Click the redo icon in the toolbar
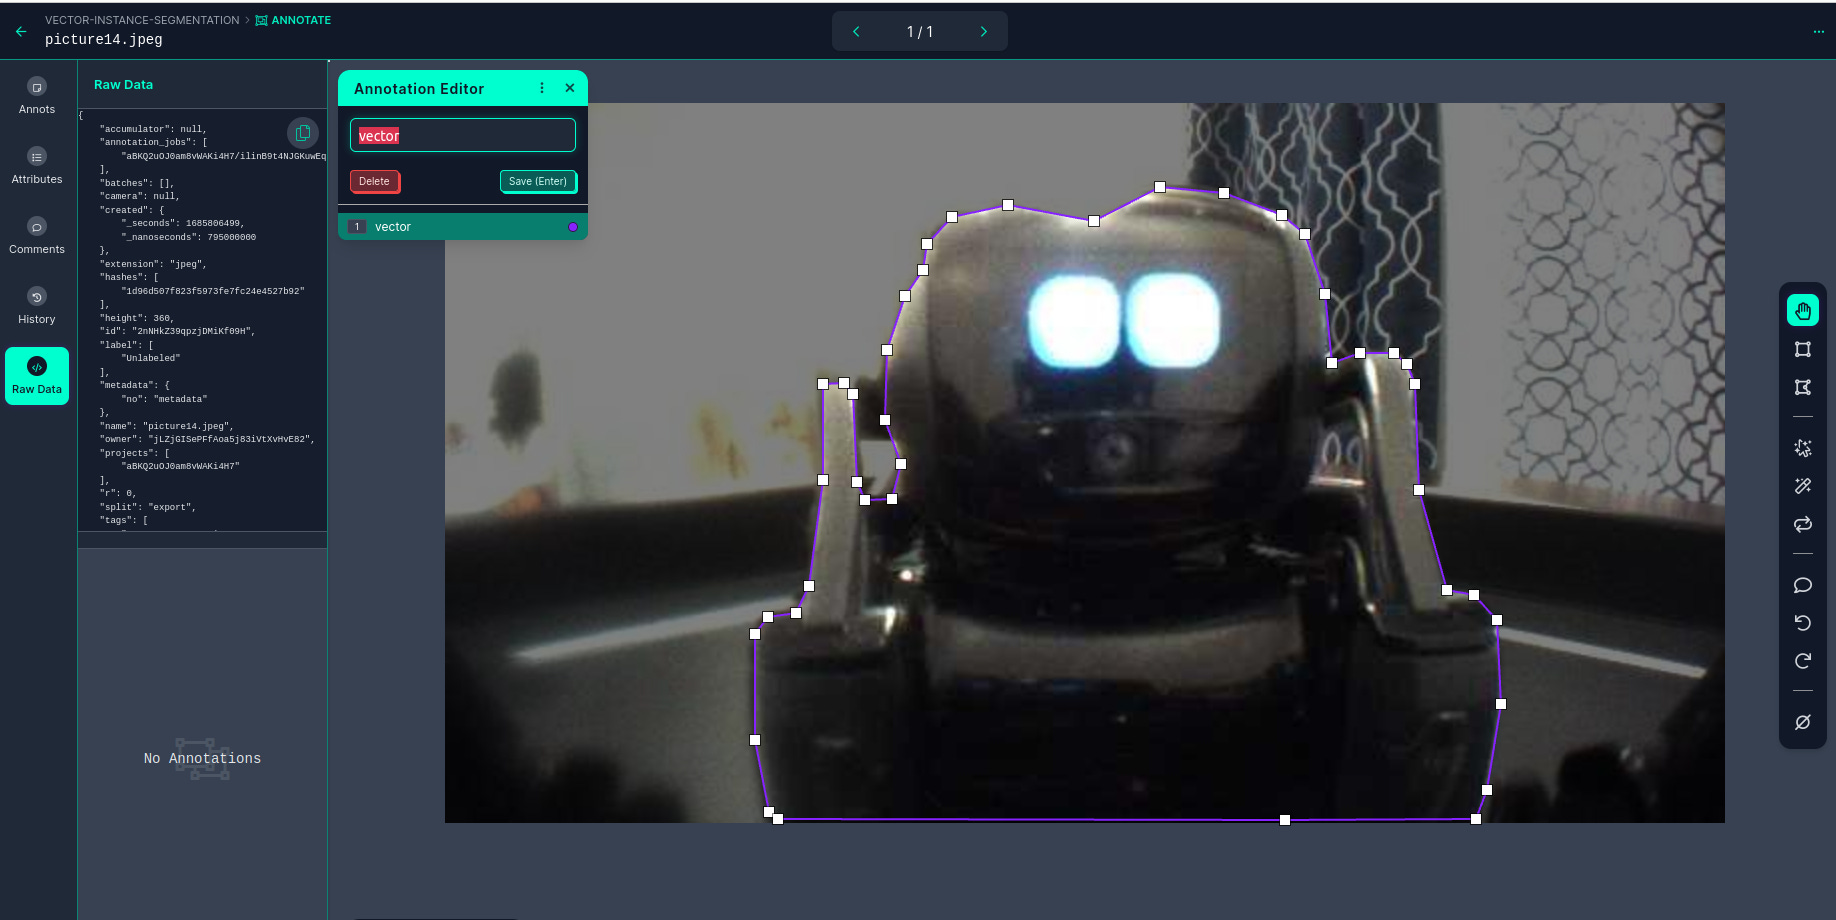 click(1802, 660)
